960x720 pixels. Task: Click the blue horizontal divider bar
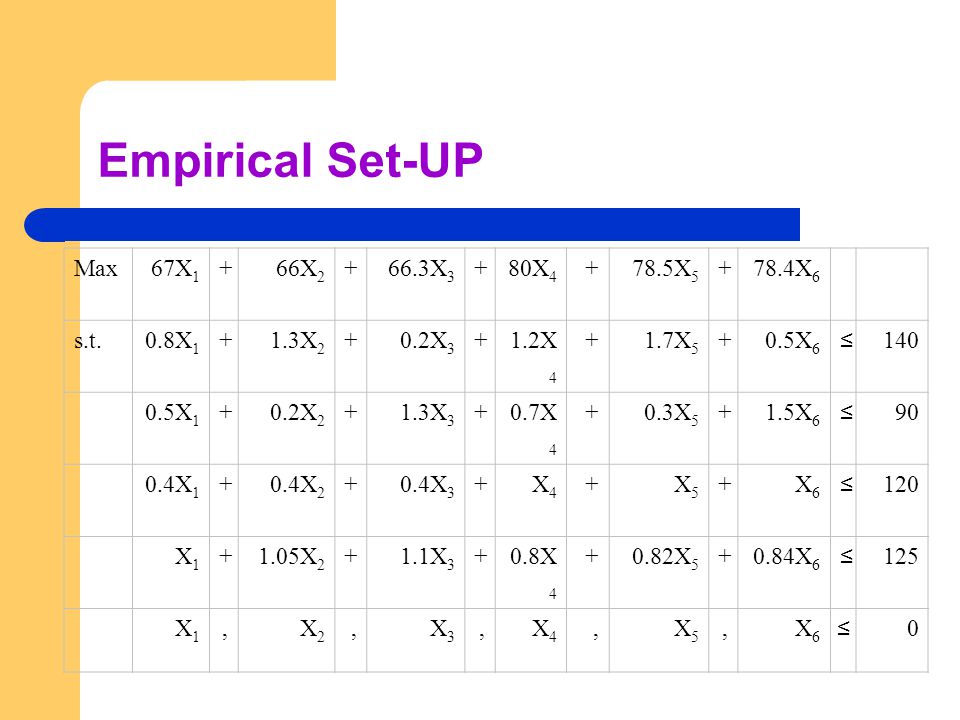coord(412,225)
